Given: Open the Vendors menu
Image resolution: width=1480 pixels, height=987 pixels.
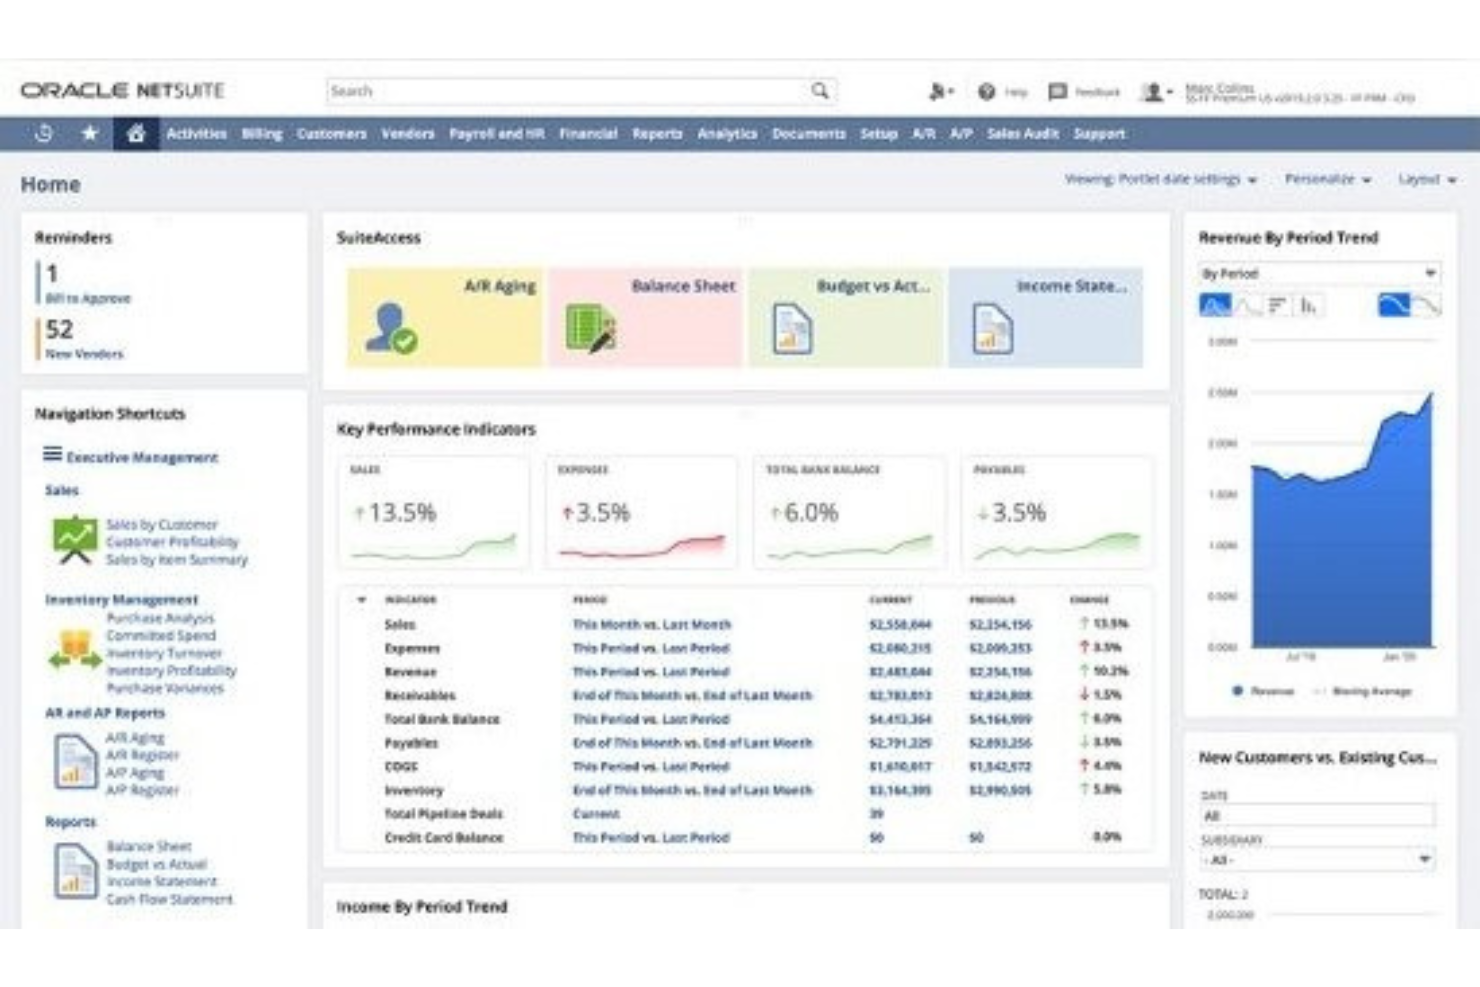Looking at the screenshot, I should (x=408, y=133).
